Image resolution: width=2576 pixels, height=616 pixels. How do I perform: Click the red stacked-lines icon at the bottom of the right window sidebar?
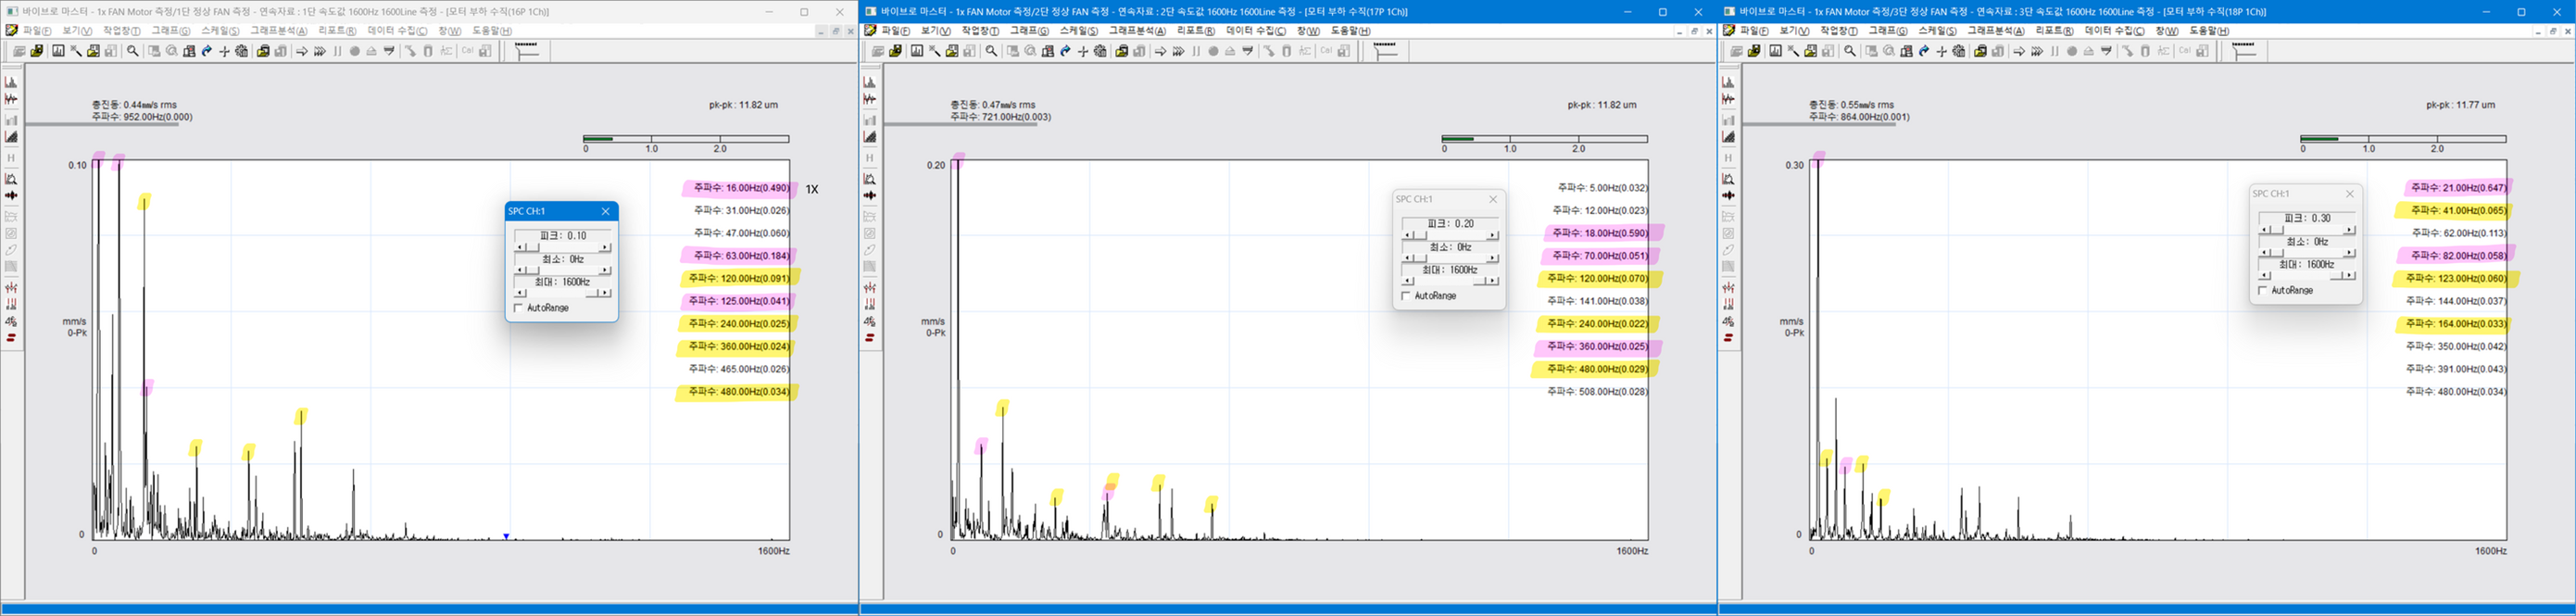1728,338
